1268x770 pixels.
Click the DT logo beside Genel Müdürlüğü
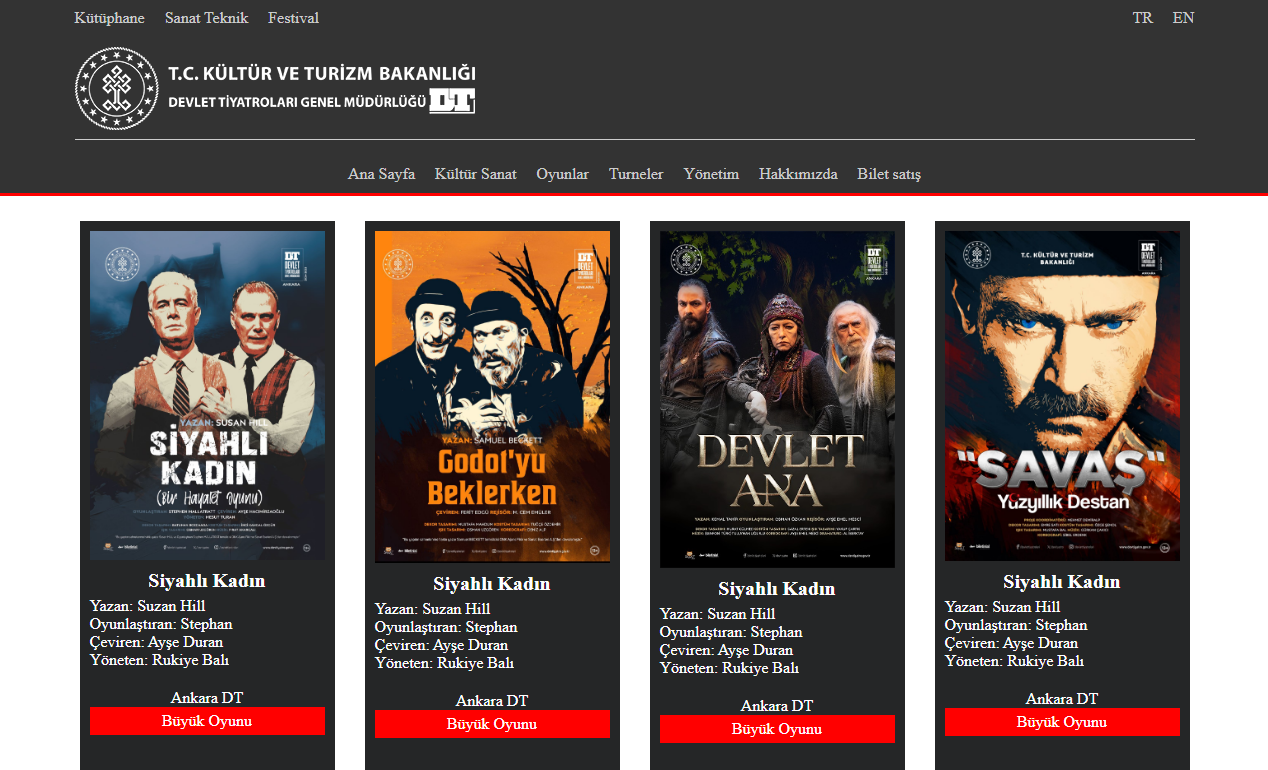[452, 101]
